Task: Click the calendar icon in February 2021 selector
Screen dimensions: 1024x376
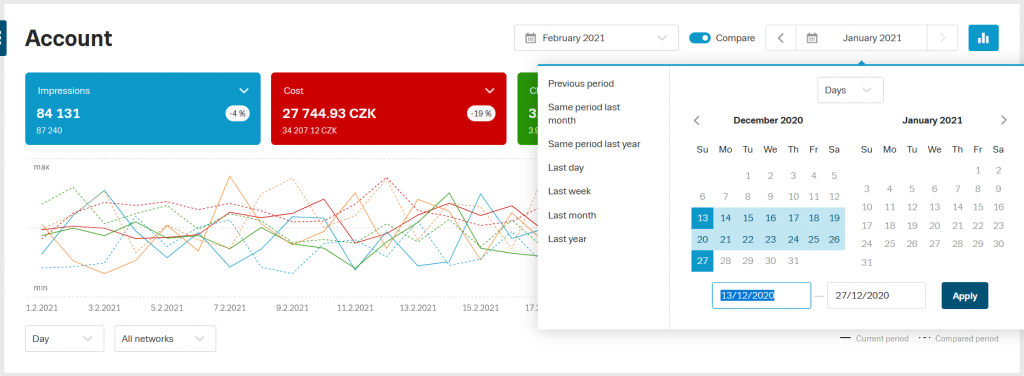Action: tap(531, 38)
